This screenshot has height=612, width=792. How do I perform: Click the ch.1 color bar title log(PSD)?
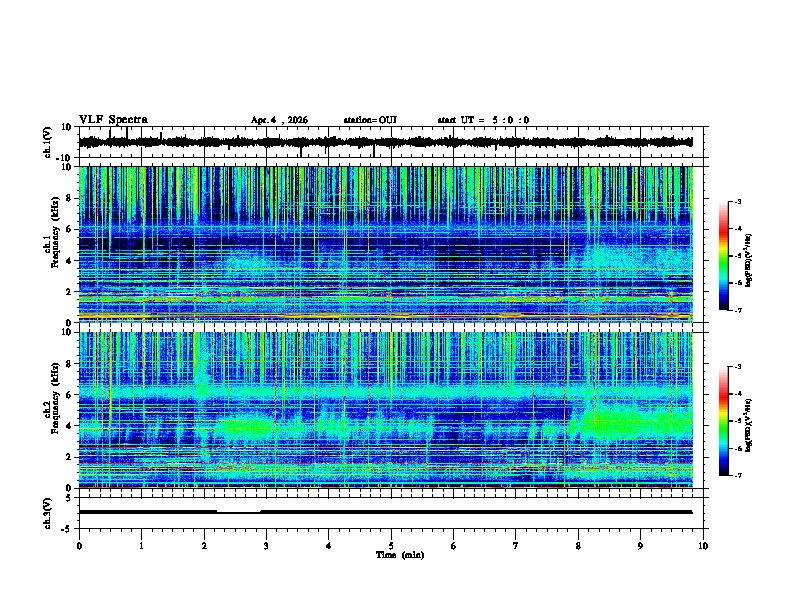click(748, 260)
